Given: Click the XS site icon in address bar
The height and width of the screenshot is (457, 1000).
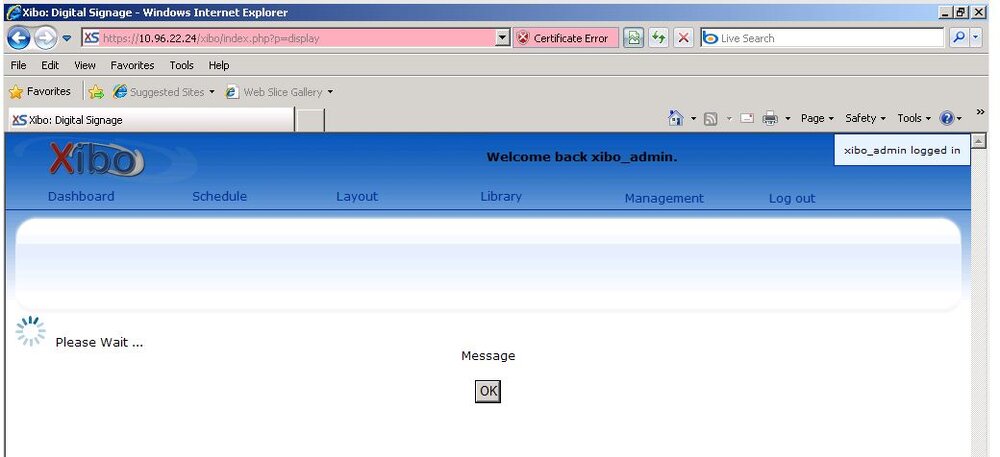Looking at the screenshot, I should pyautogui.click(x=92, y=38).
